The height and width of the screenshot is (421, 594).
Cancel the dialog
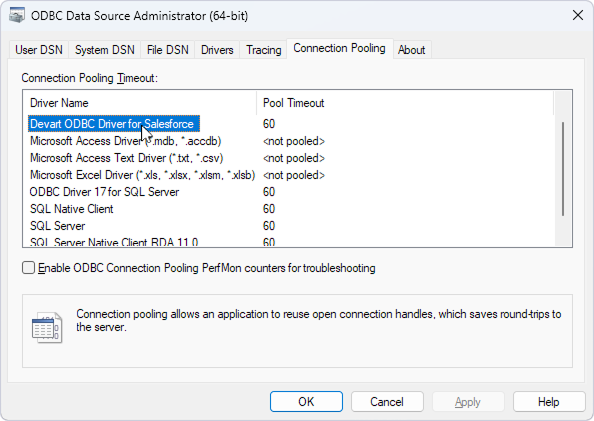[387, 402]
